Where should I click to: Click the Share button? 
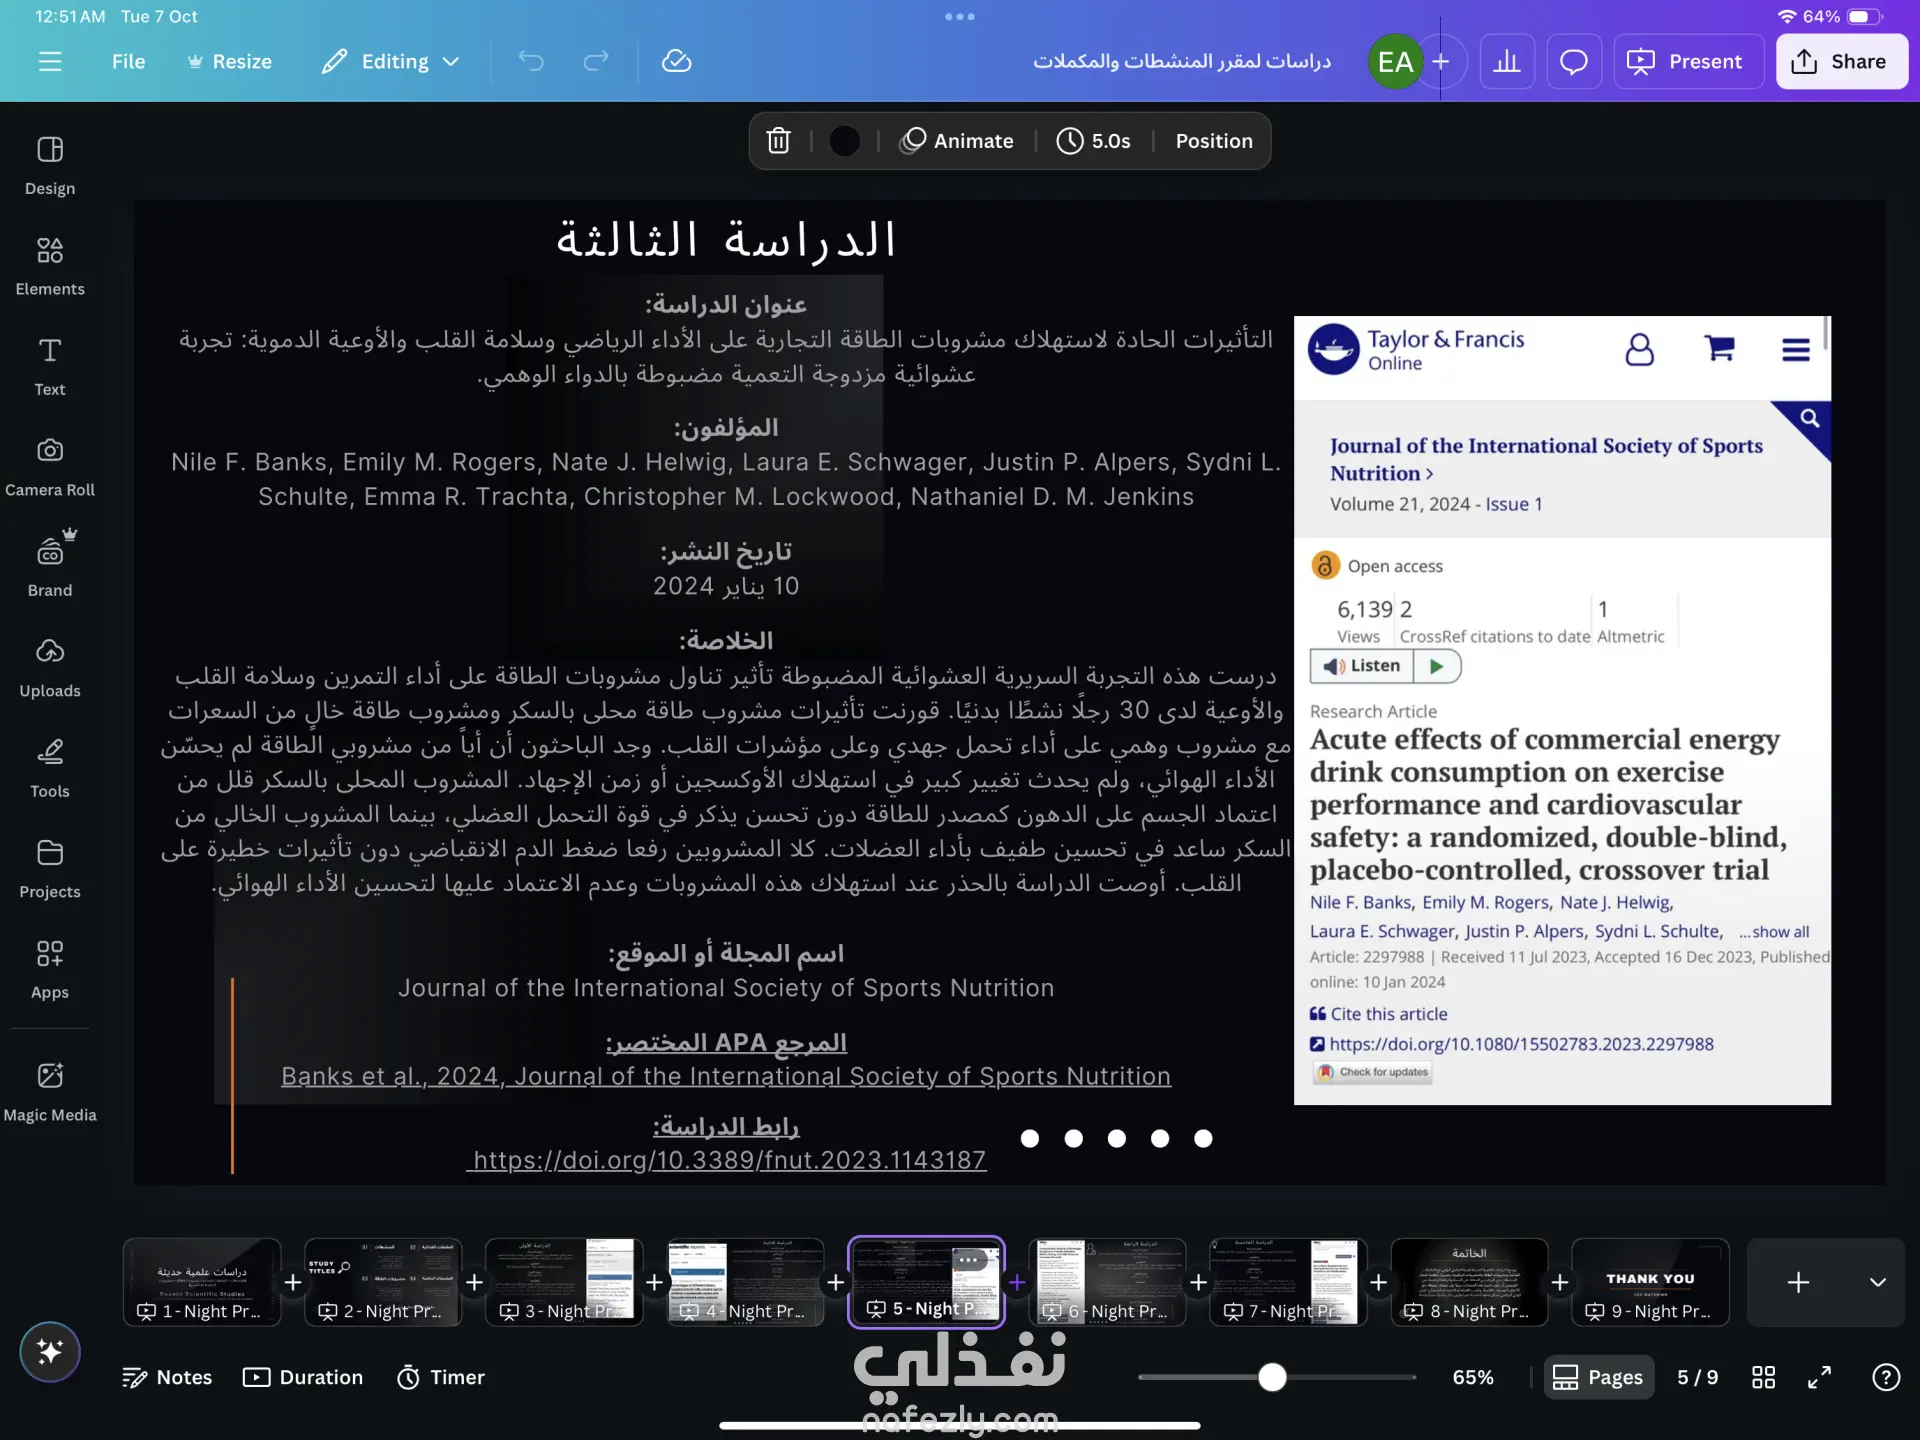[x=1841, y=61]
